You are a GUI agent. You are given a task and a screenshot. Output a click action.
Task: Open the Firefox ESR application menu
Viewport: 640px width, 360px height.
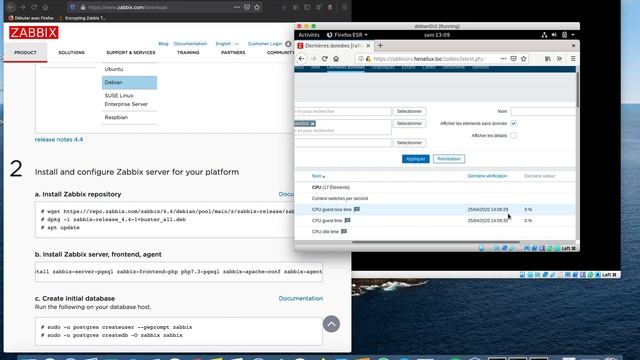(347, 35)
